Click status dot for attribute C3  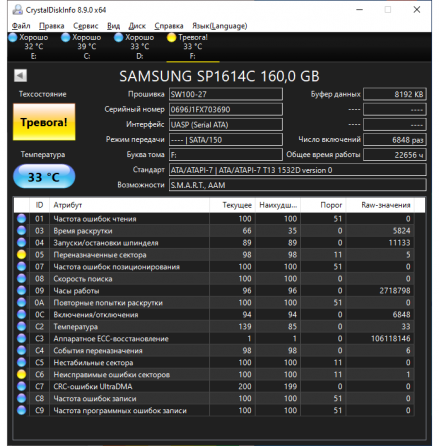point(21,339)
